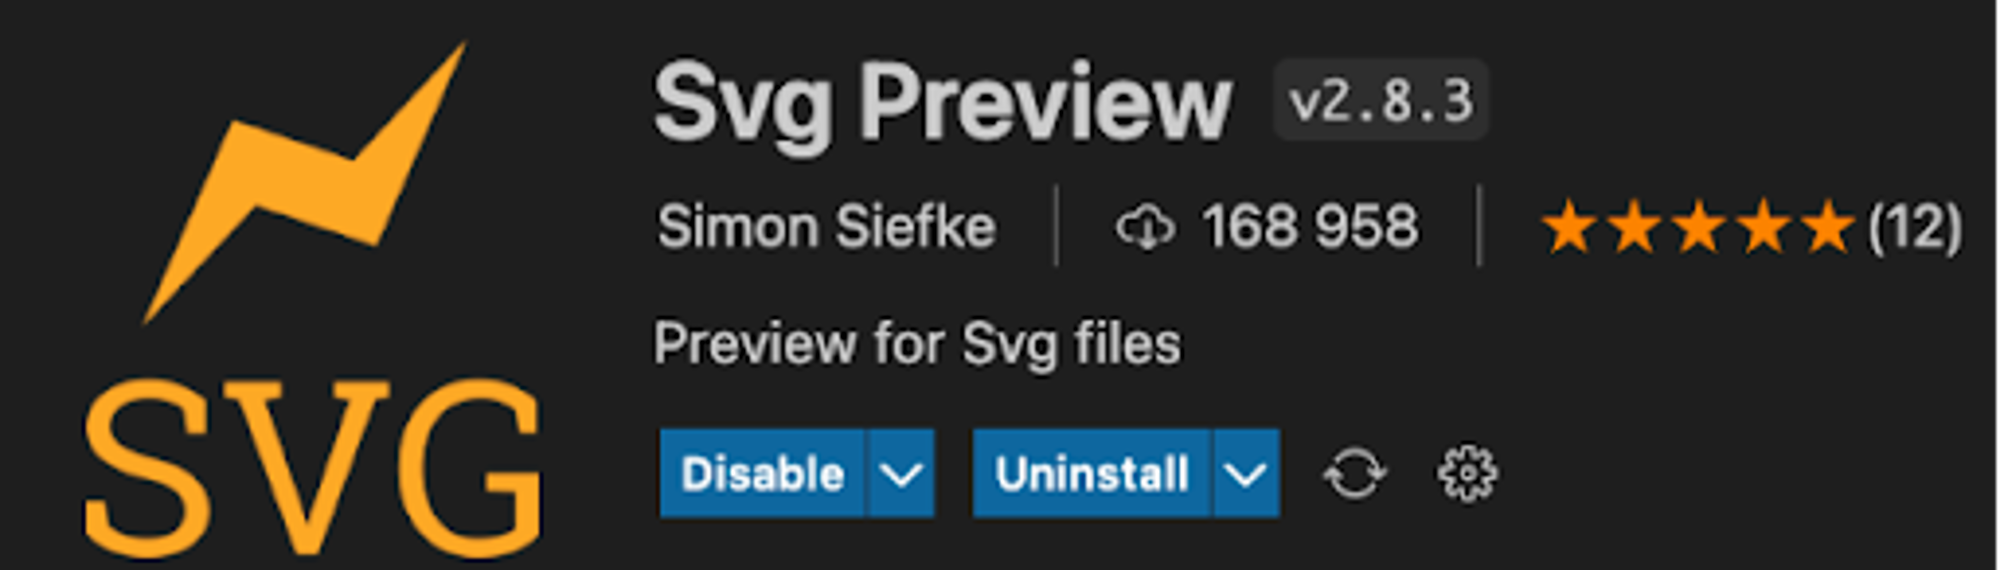Open the Svg Preview extension title
Screen dimensions: 2000x570
[942, 103]
